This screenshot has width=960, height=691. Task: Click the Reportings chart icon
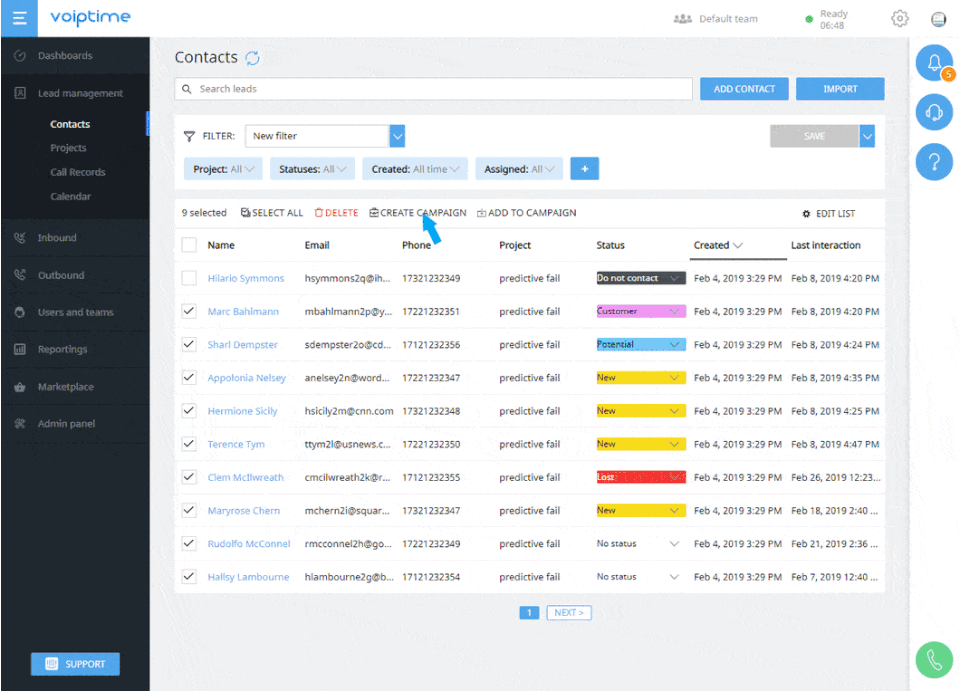coord(20,349)
